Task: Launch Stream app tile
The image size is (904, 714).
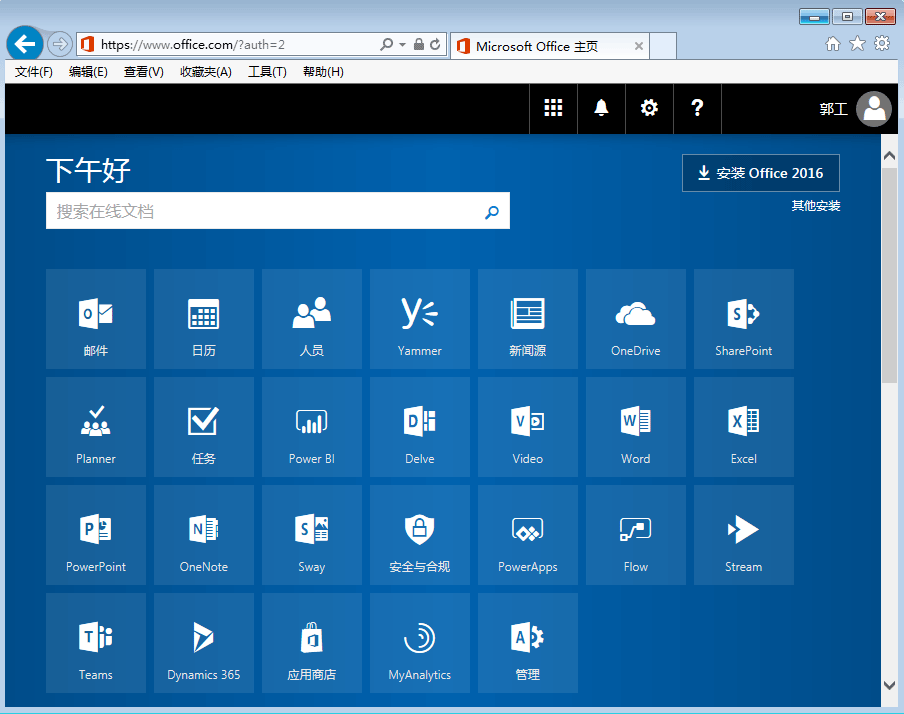Action: click(x=744, y=535)
